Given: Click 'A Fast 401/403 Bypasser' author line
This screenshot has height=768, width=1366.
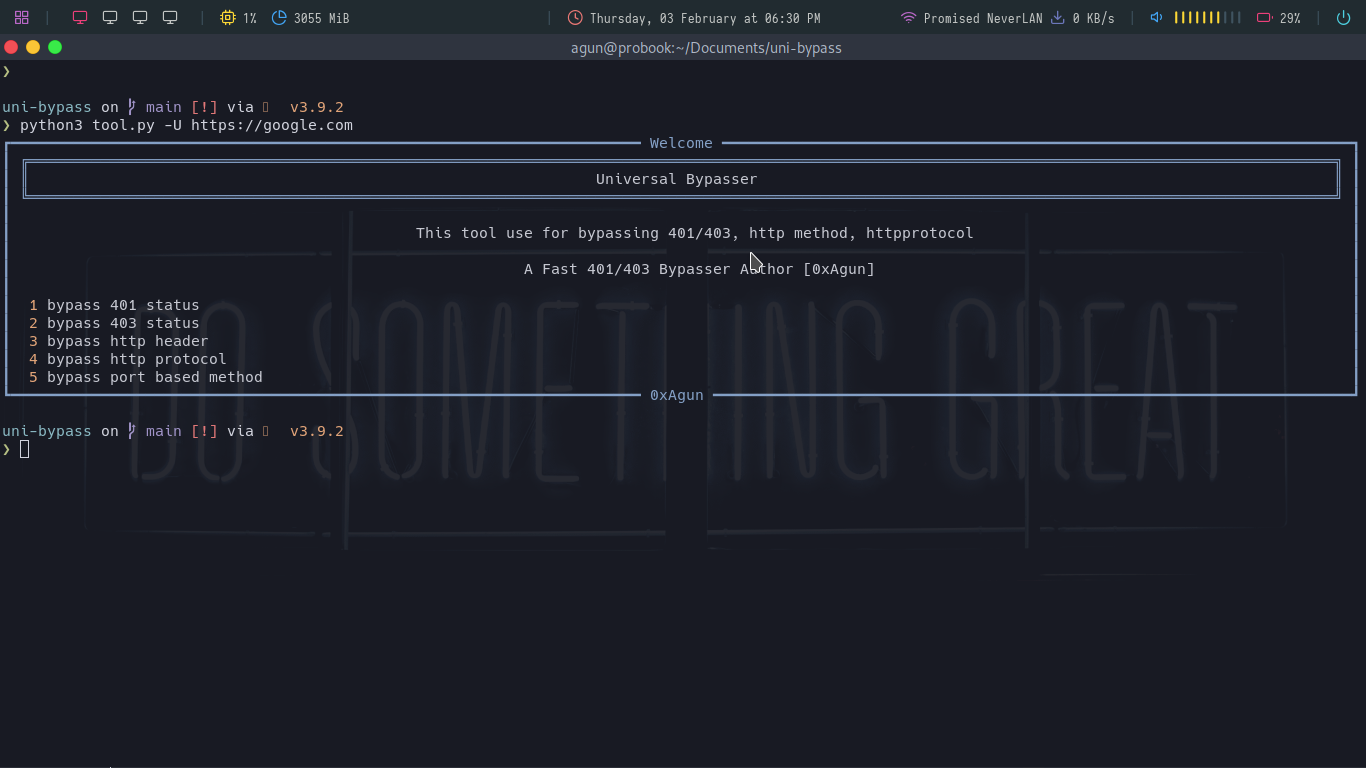Looking at the screenshot, I should pyautogui.click(x=699, y=269).
